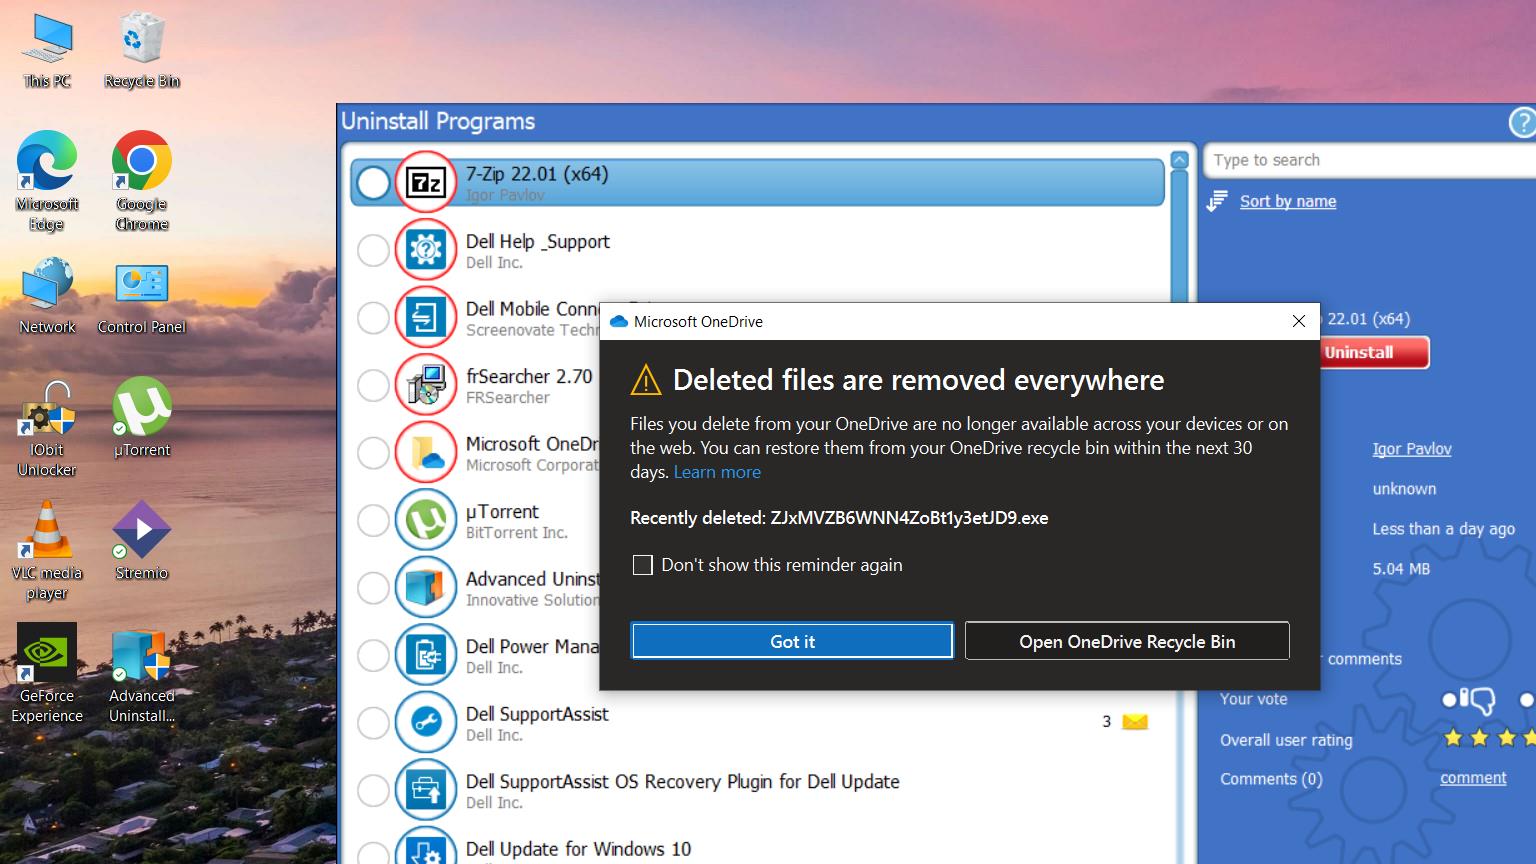Click Open OneDrive Recycle Bin button
Image resolution: width=1536 pixels, height=864 pixels.
tap(1127, 642)
